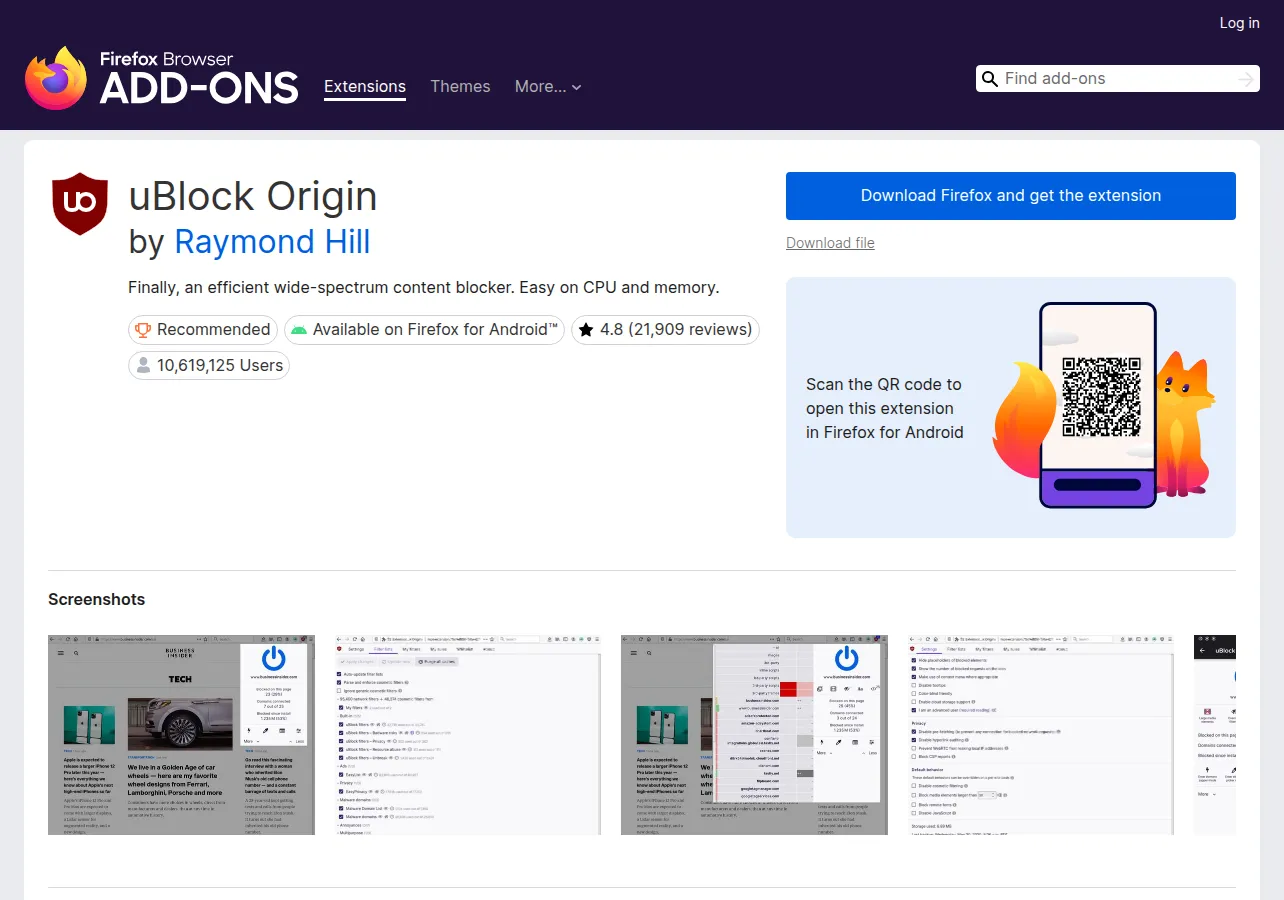Click Download Firefox and get the extension

(x=1011, y=196)
